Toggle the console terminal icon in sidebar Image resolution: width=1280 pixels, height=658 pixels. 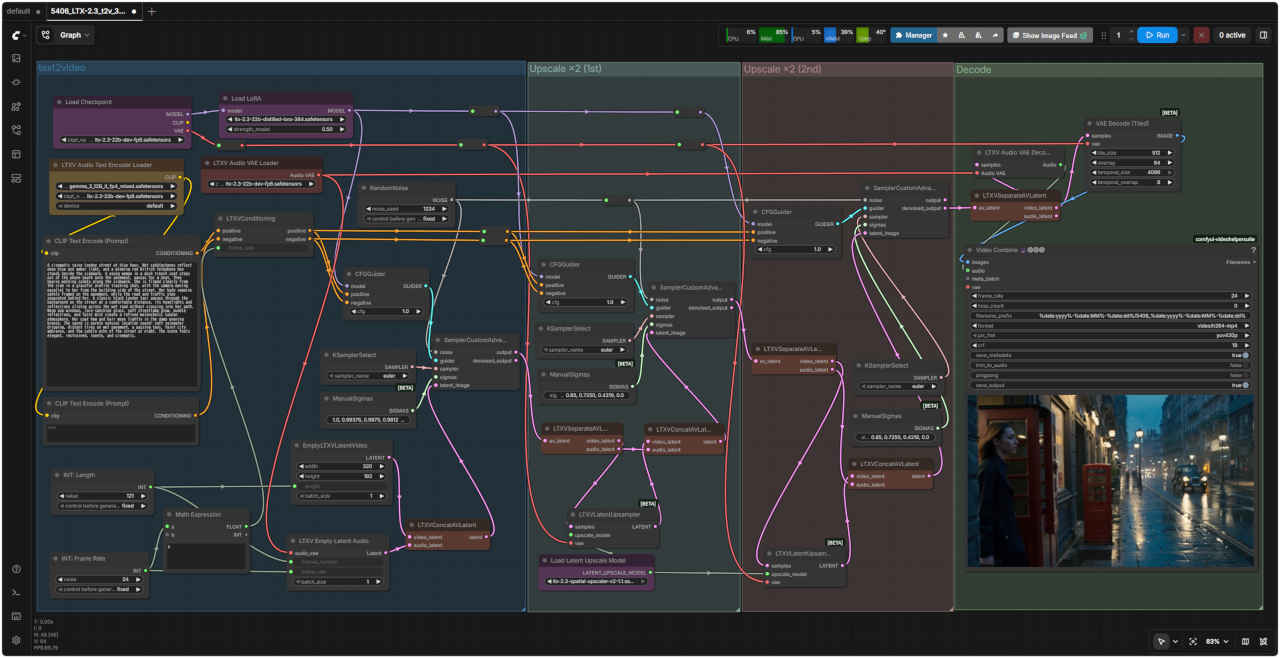click(16, 593)
